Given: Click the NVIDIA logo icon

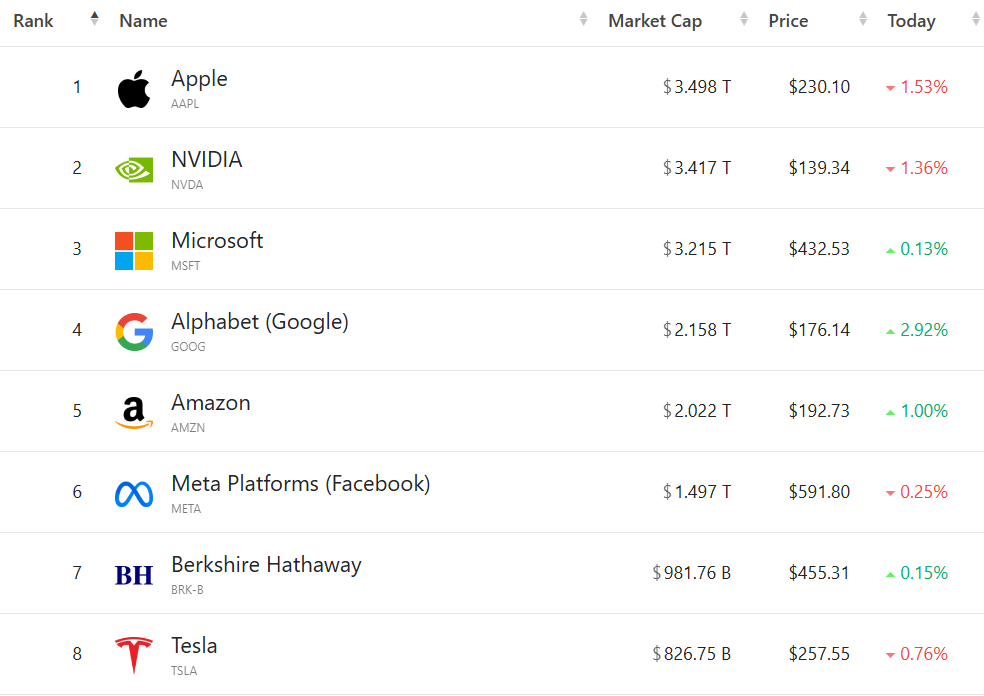Looking at the screenshot, I should (134, 169).
